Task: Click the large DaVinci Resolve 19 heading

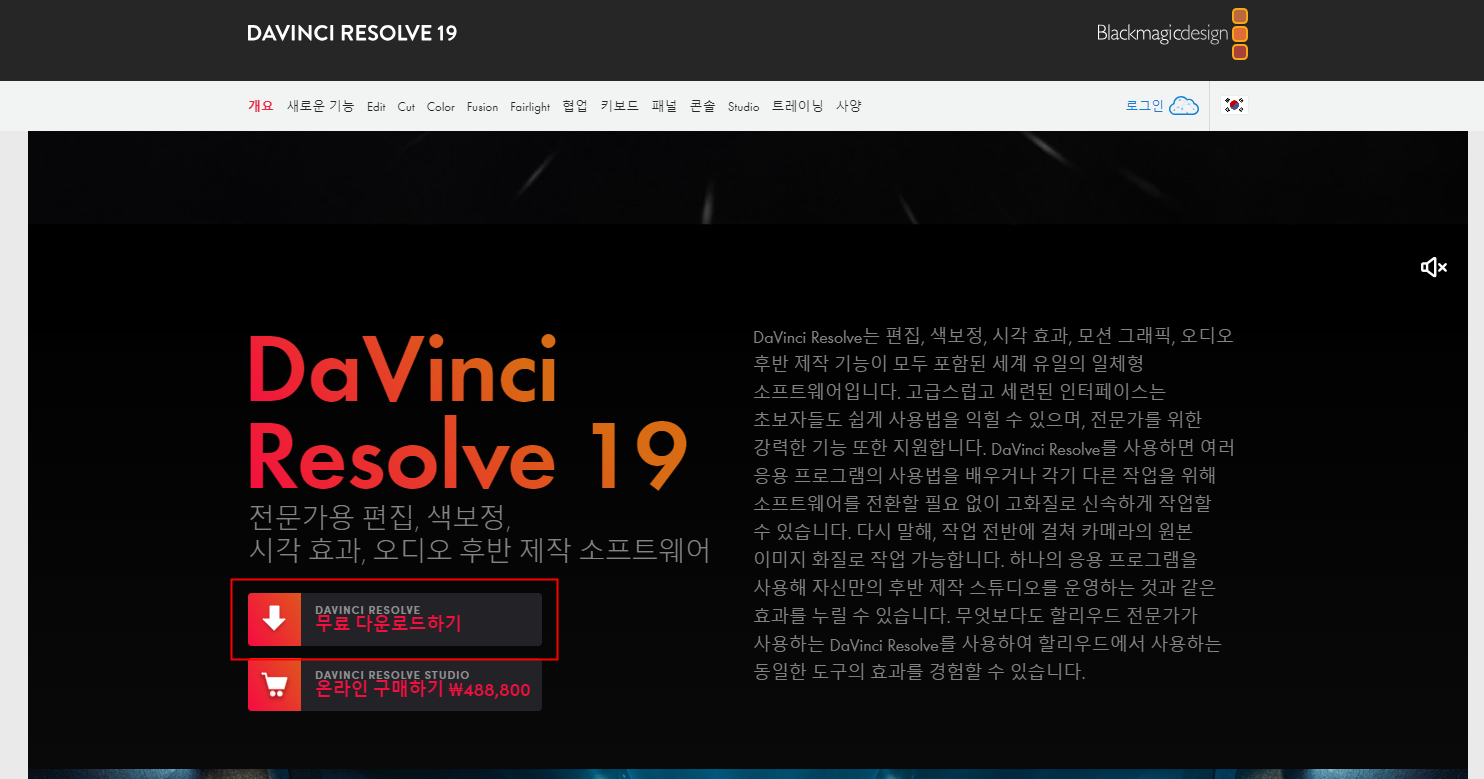Action: (468, 411)
